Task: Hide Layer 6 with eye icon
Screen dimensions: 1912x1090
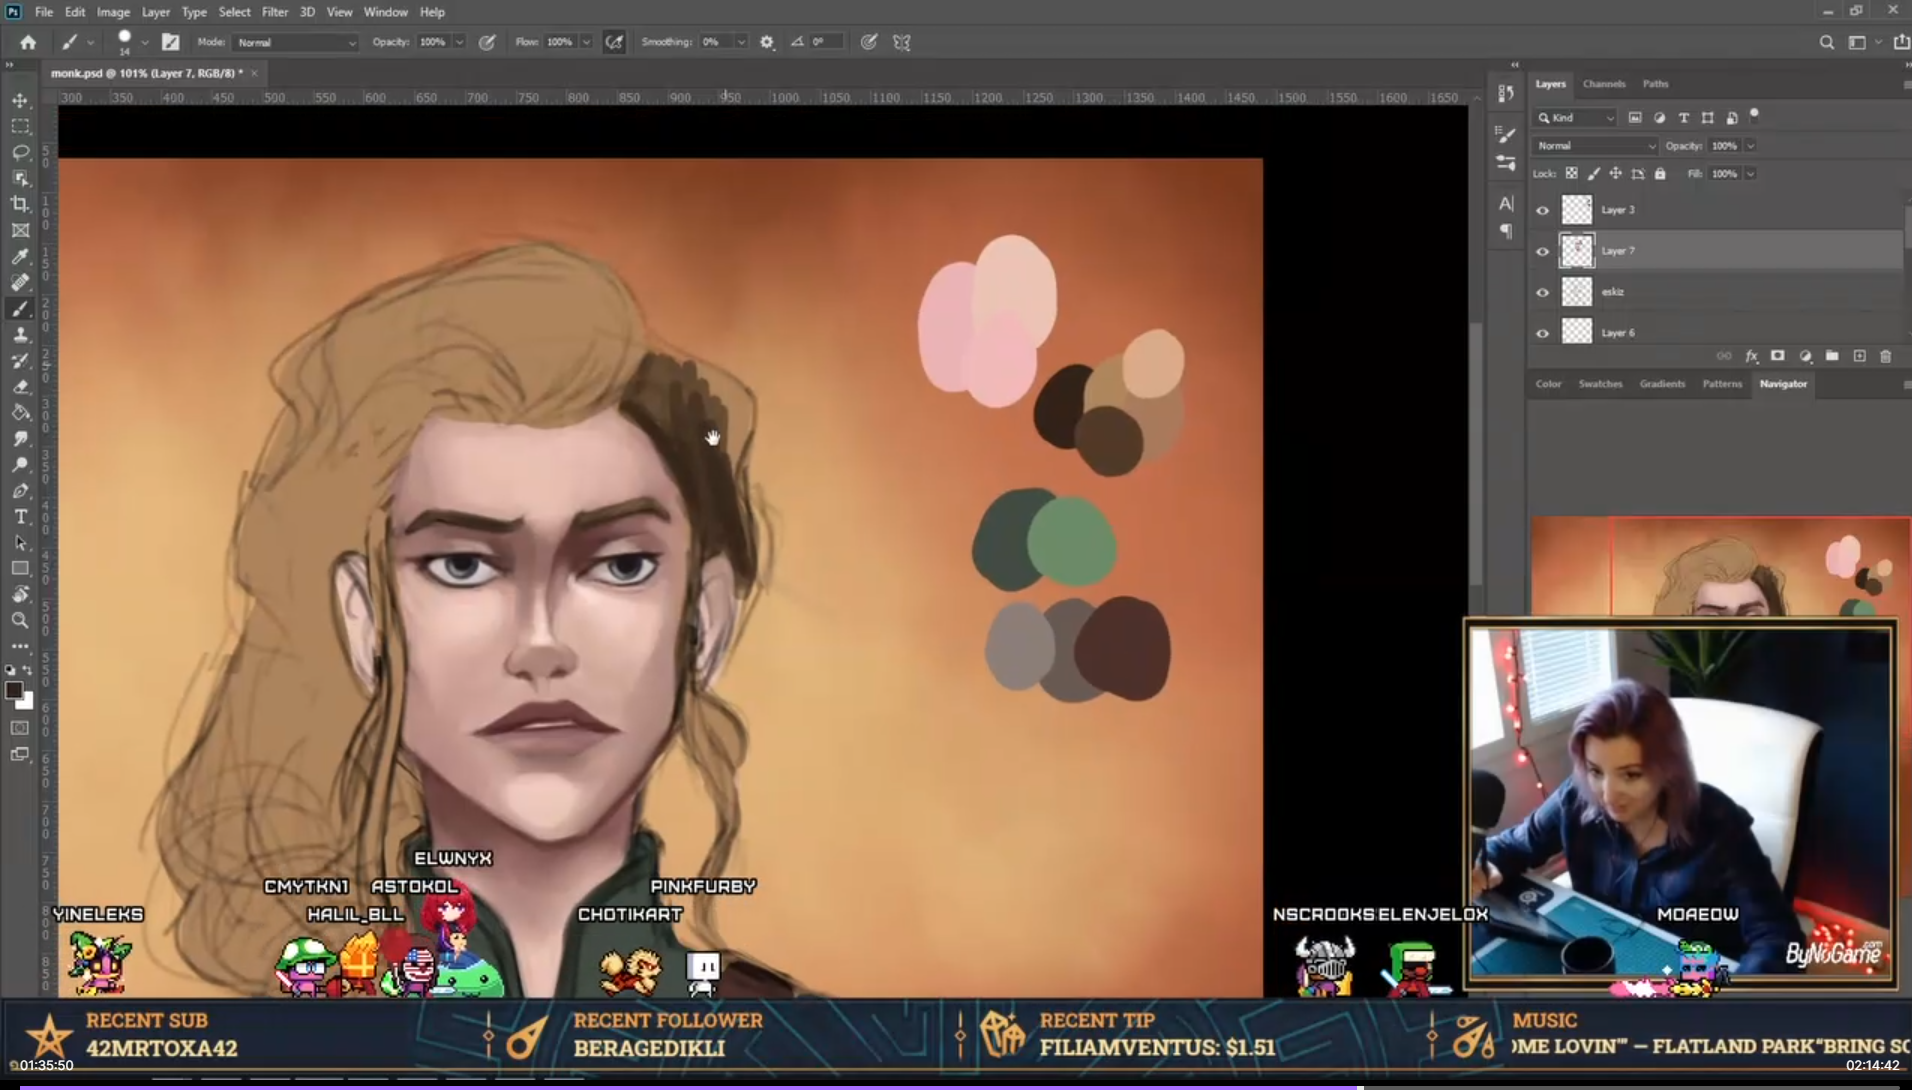Action: (x=1542, y=334)
